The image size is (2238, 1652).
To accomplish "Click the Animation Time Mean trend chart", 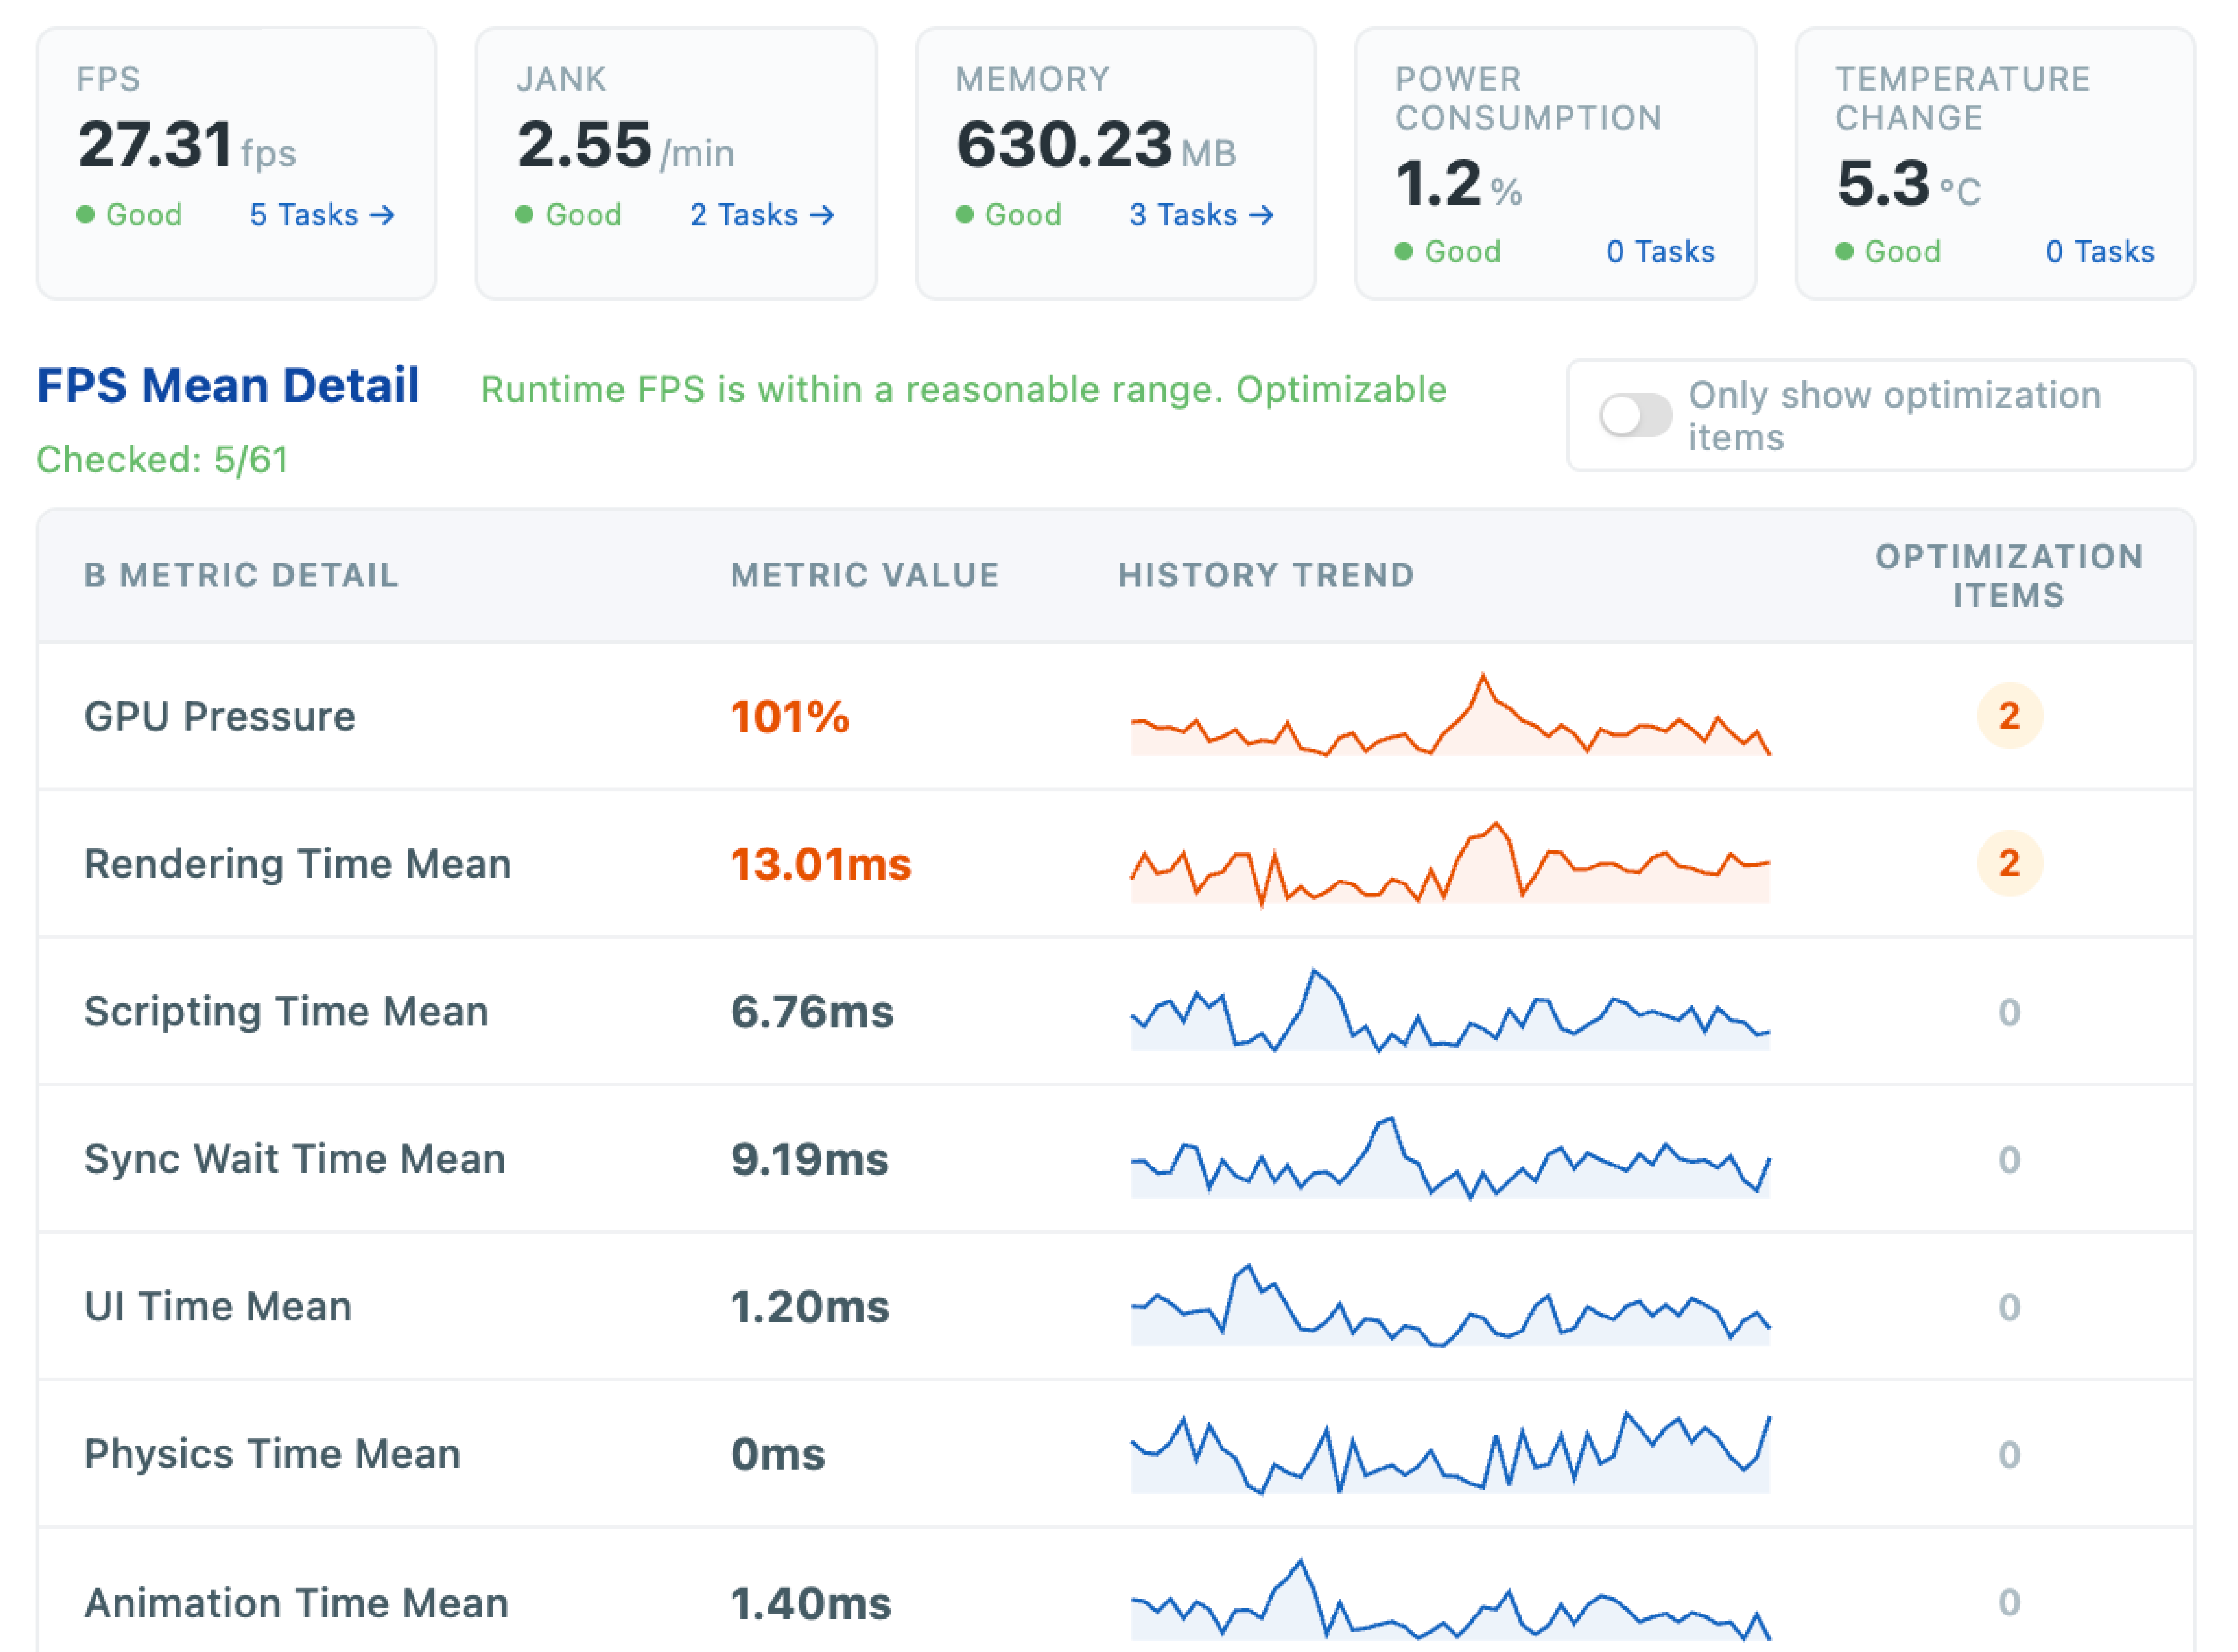I will [x=1450, y=1600].
